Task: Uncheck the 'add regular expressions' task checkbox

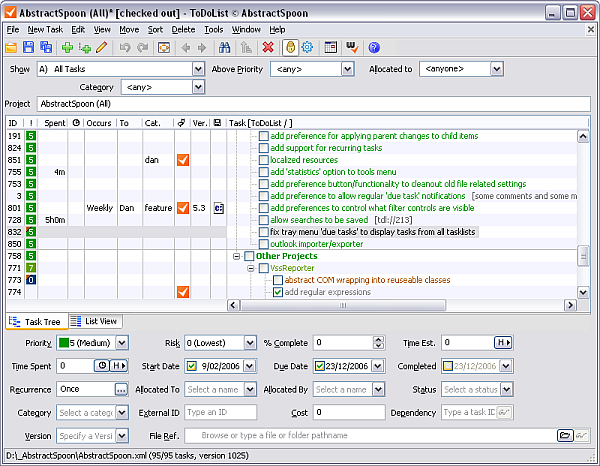Action: [278, 292]
